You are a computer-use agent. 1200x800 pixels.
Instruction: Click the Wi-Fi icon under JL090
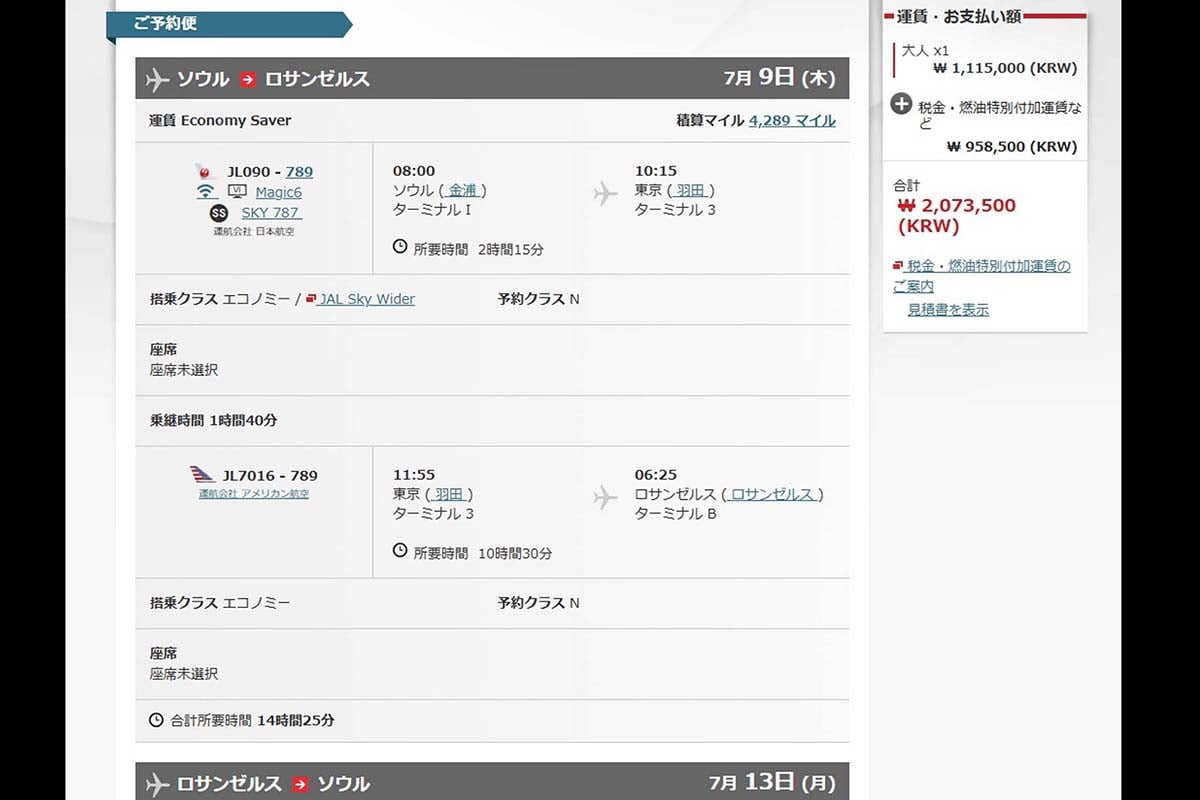coord(205,192)
